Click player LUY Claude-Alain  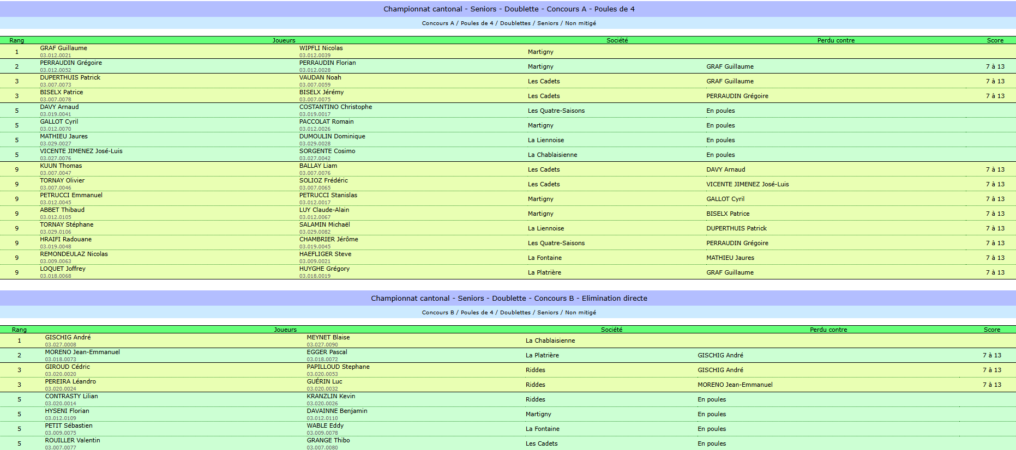pyautogui.click(x=325, y=210)
